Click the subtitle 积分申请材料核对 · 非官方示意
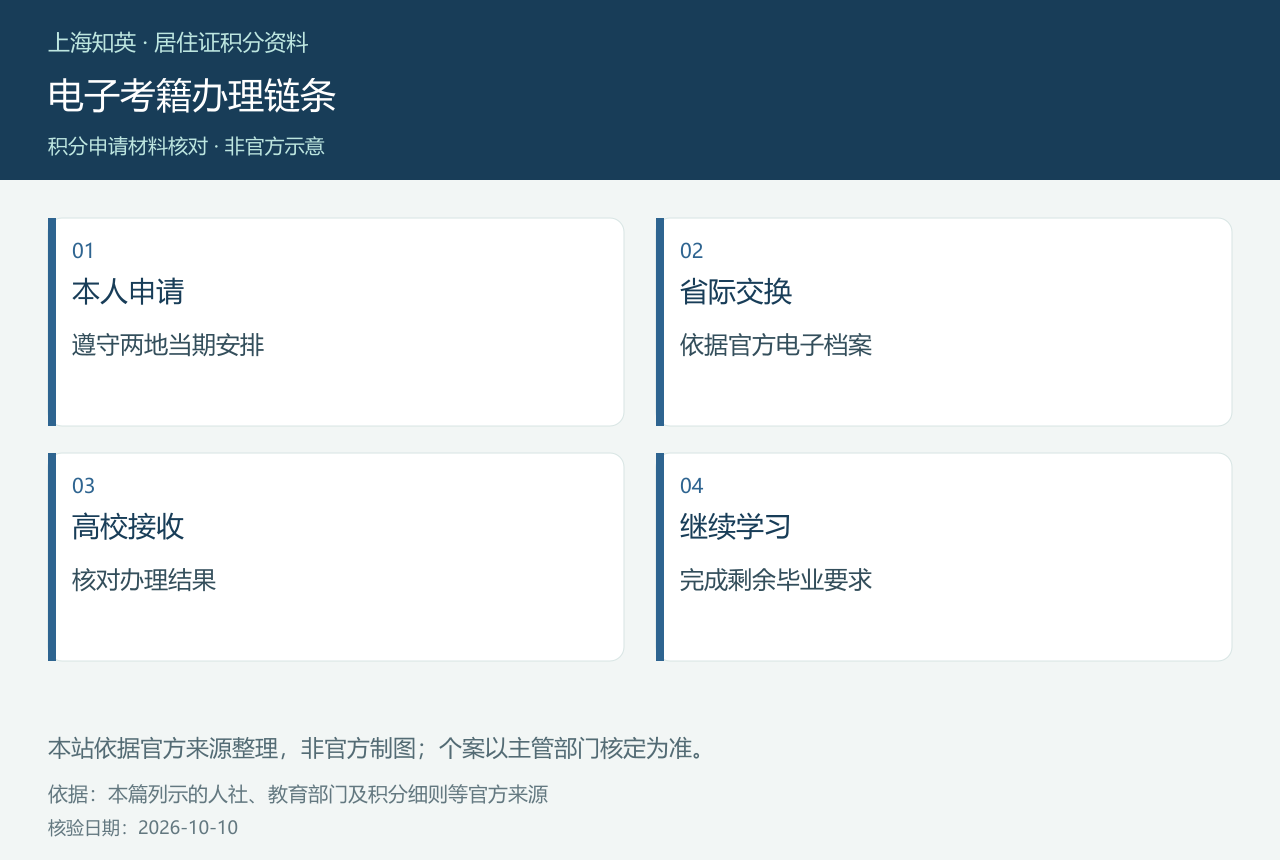The height and width of the screenshot is (860, 1280). tap(186, 146)
